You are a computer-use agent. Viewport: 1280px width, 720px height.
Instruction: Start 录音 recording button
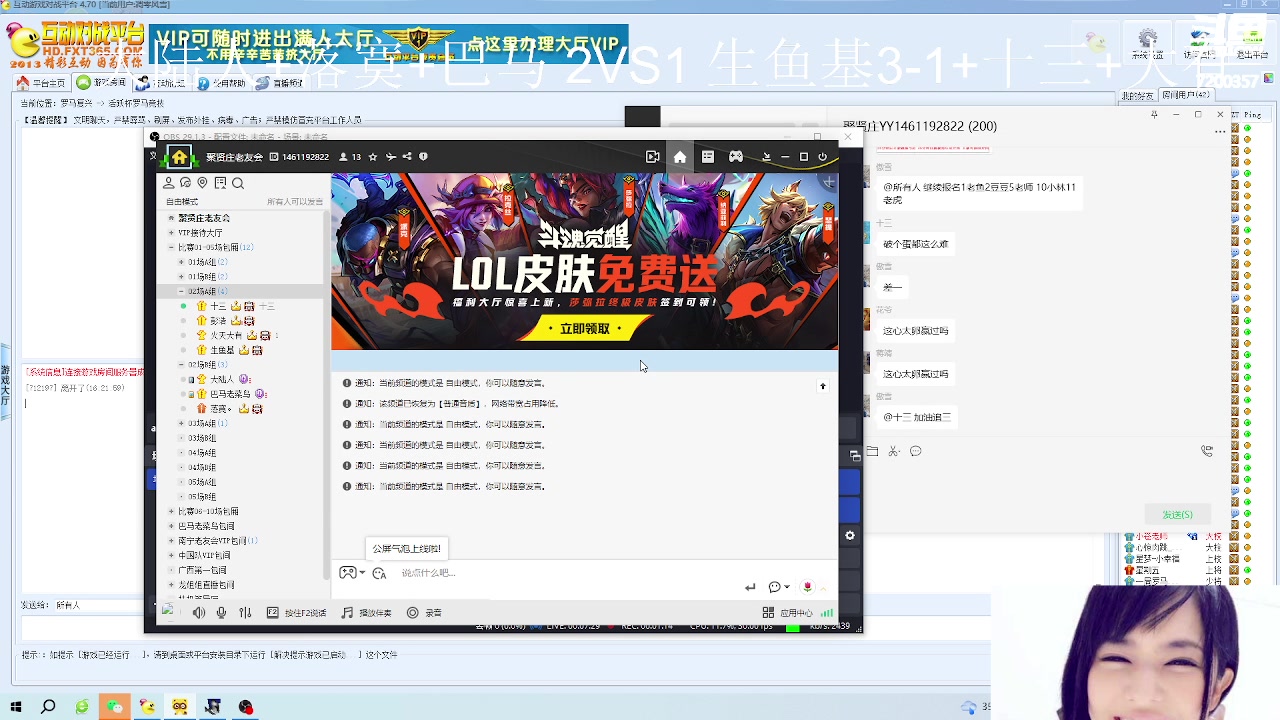tap(424, 613)
